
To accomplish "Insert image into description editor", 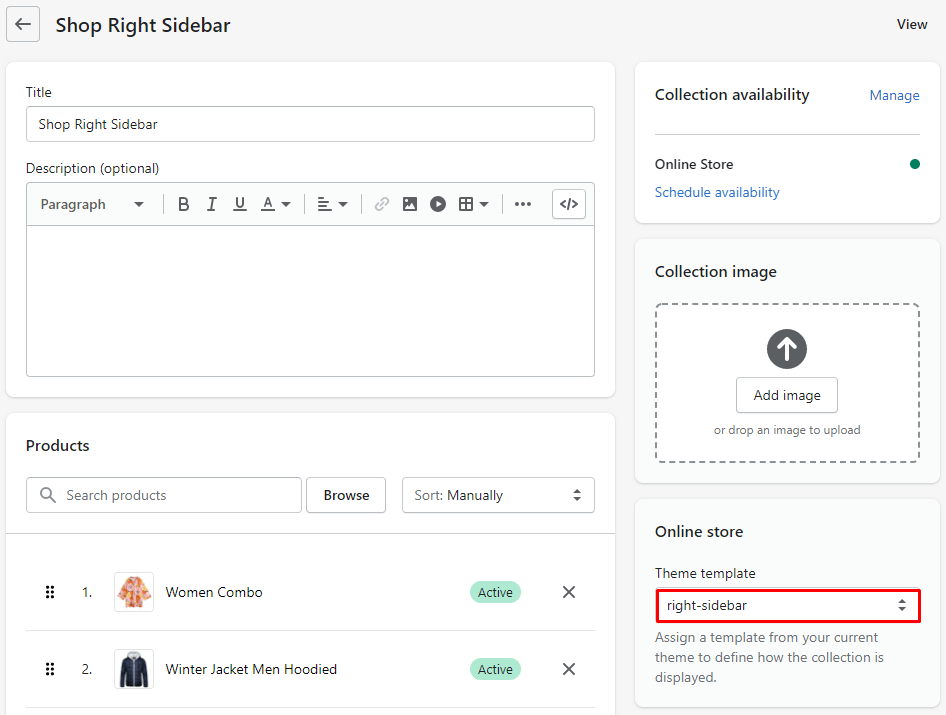I will coord(410,204).
